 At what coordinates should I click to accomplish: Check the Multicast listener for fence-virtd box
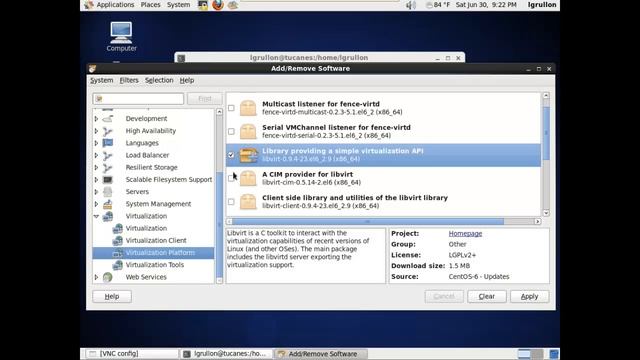point(231,108)
